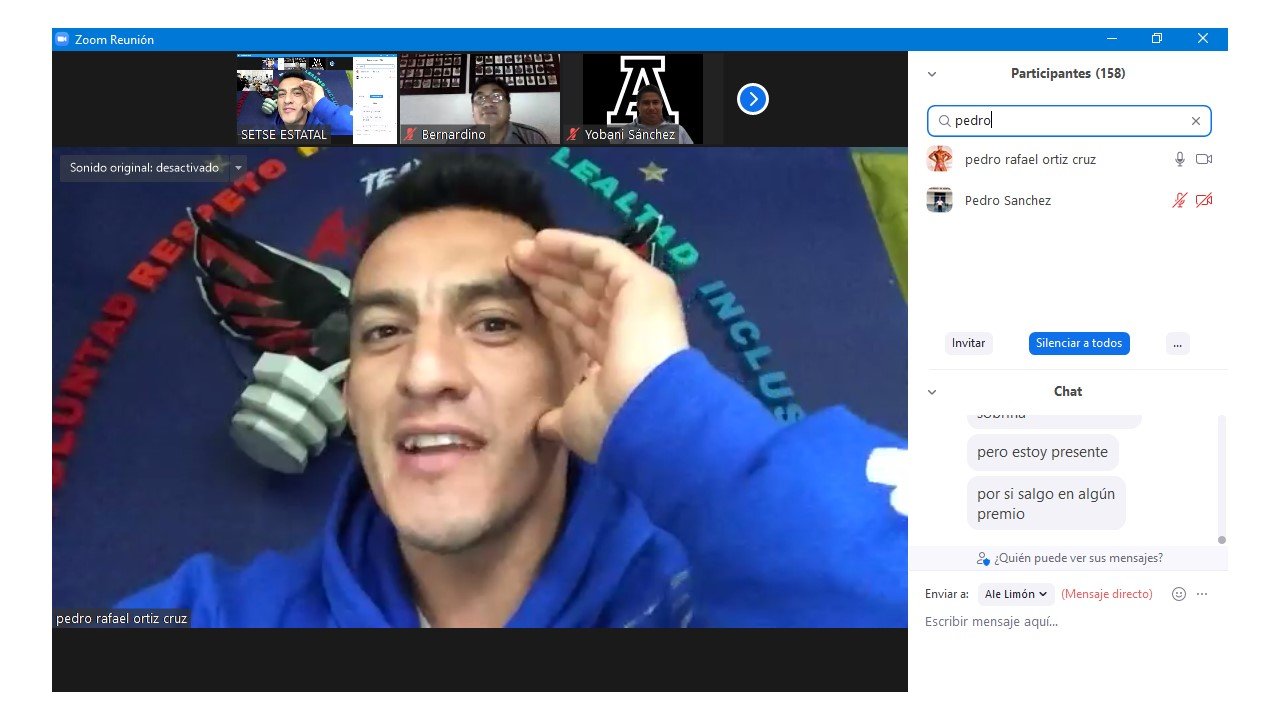Open the original sound dropdown arrow
This screenshot has width=1280, height=720.
tap(238, 168)
